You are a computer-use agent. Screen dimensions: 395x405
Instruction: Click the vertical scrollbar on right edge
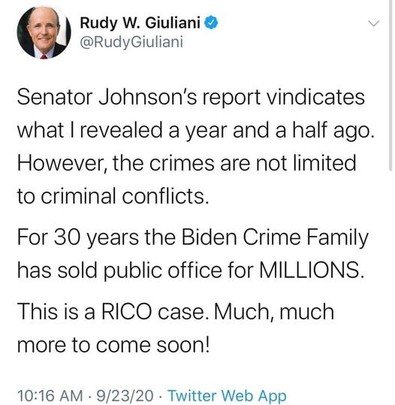pos(391,85)
